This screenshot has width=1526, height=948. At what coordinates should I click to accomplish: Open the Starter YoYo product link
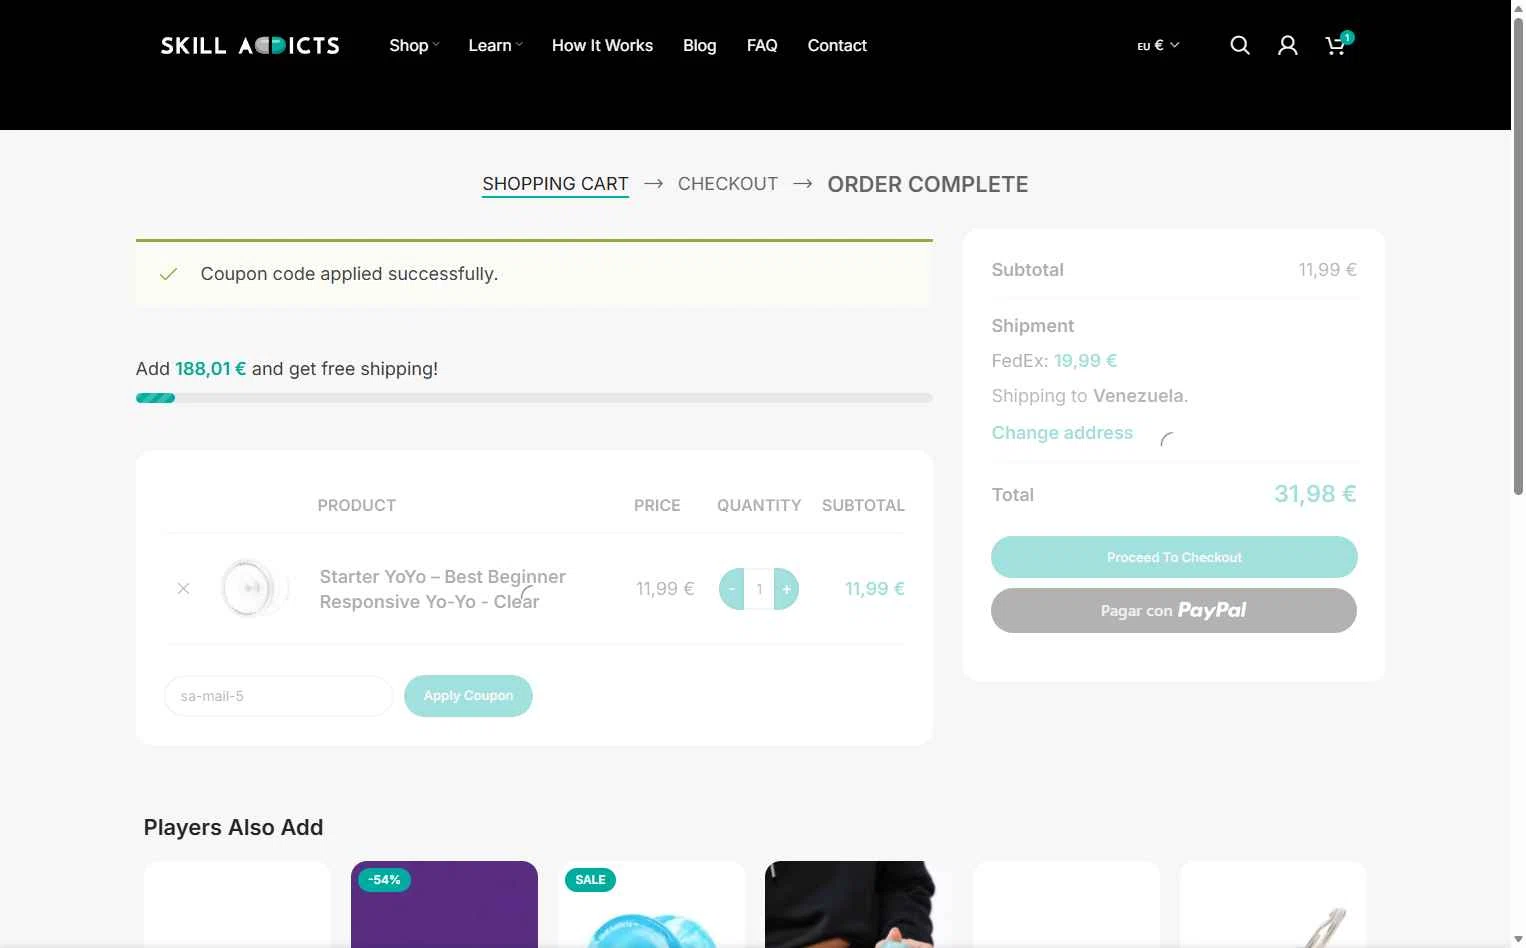tap(443, 589)
